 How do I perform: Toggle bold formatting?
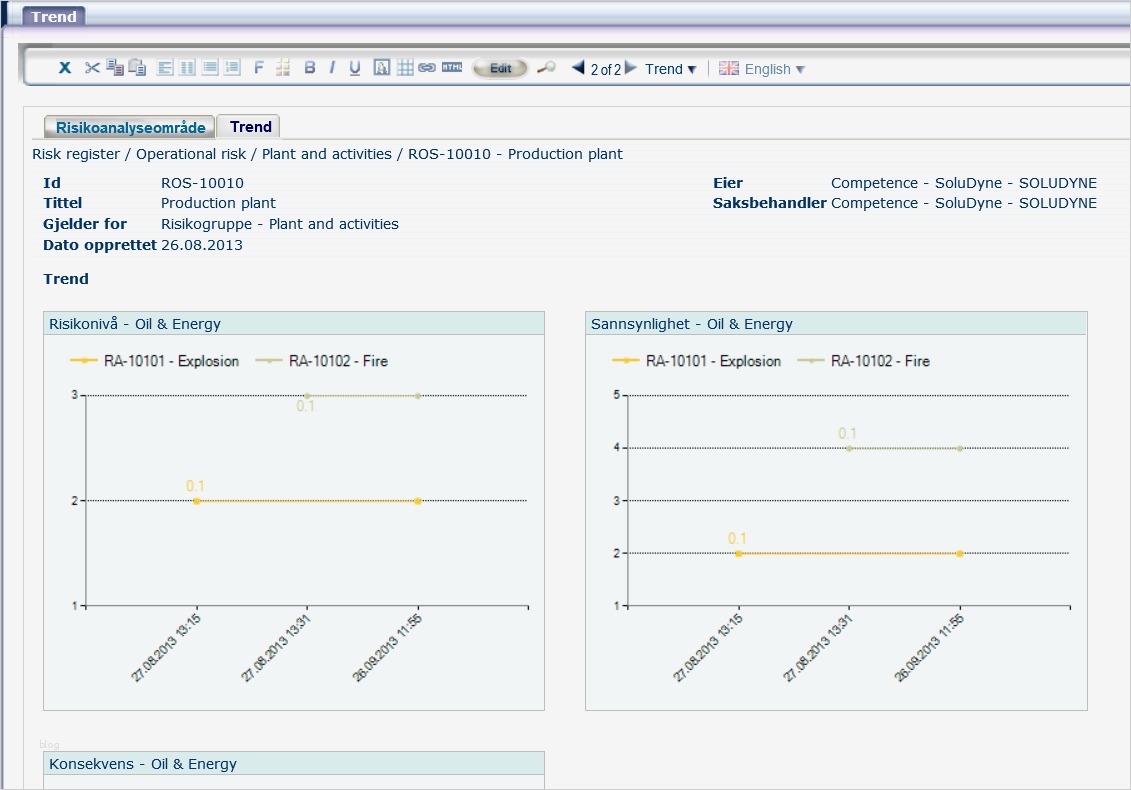[x=310, y=68]
